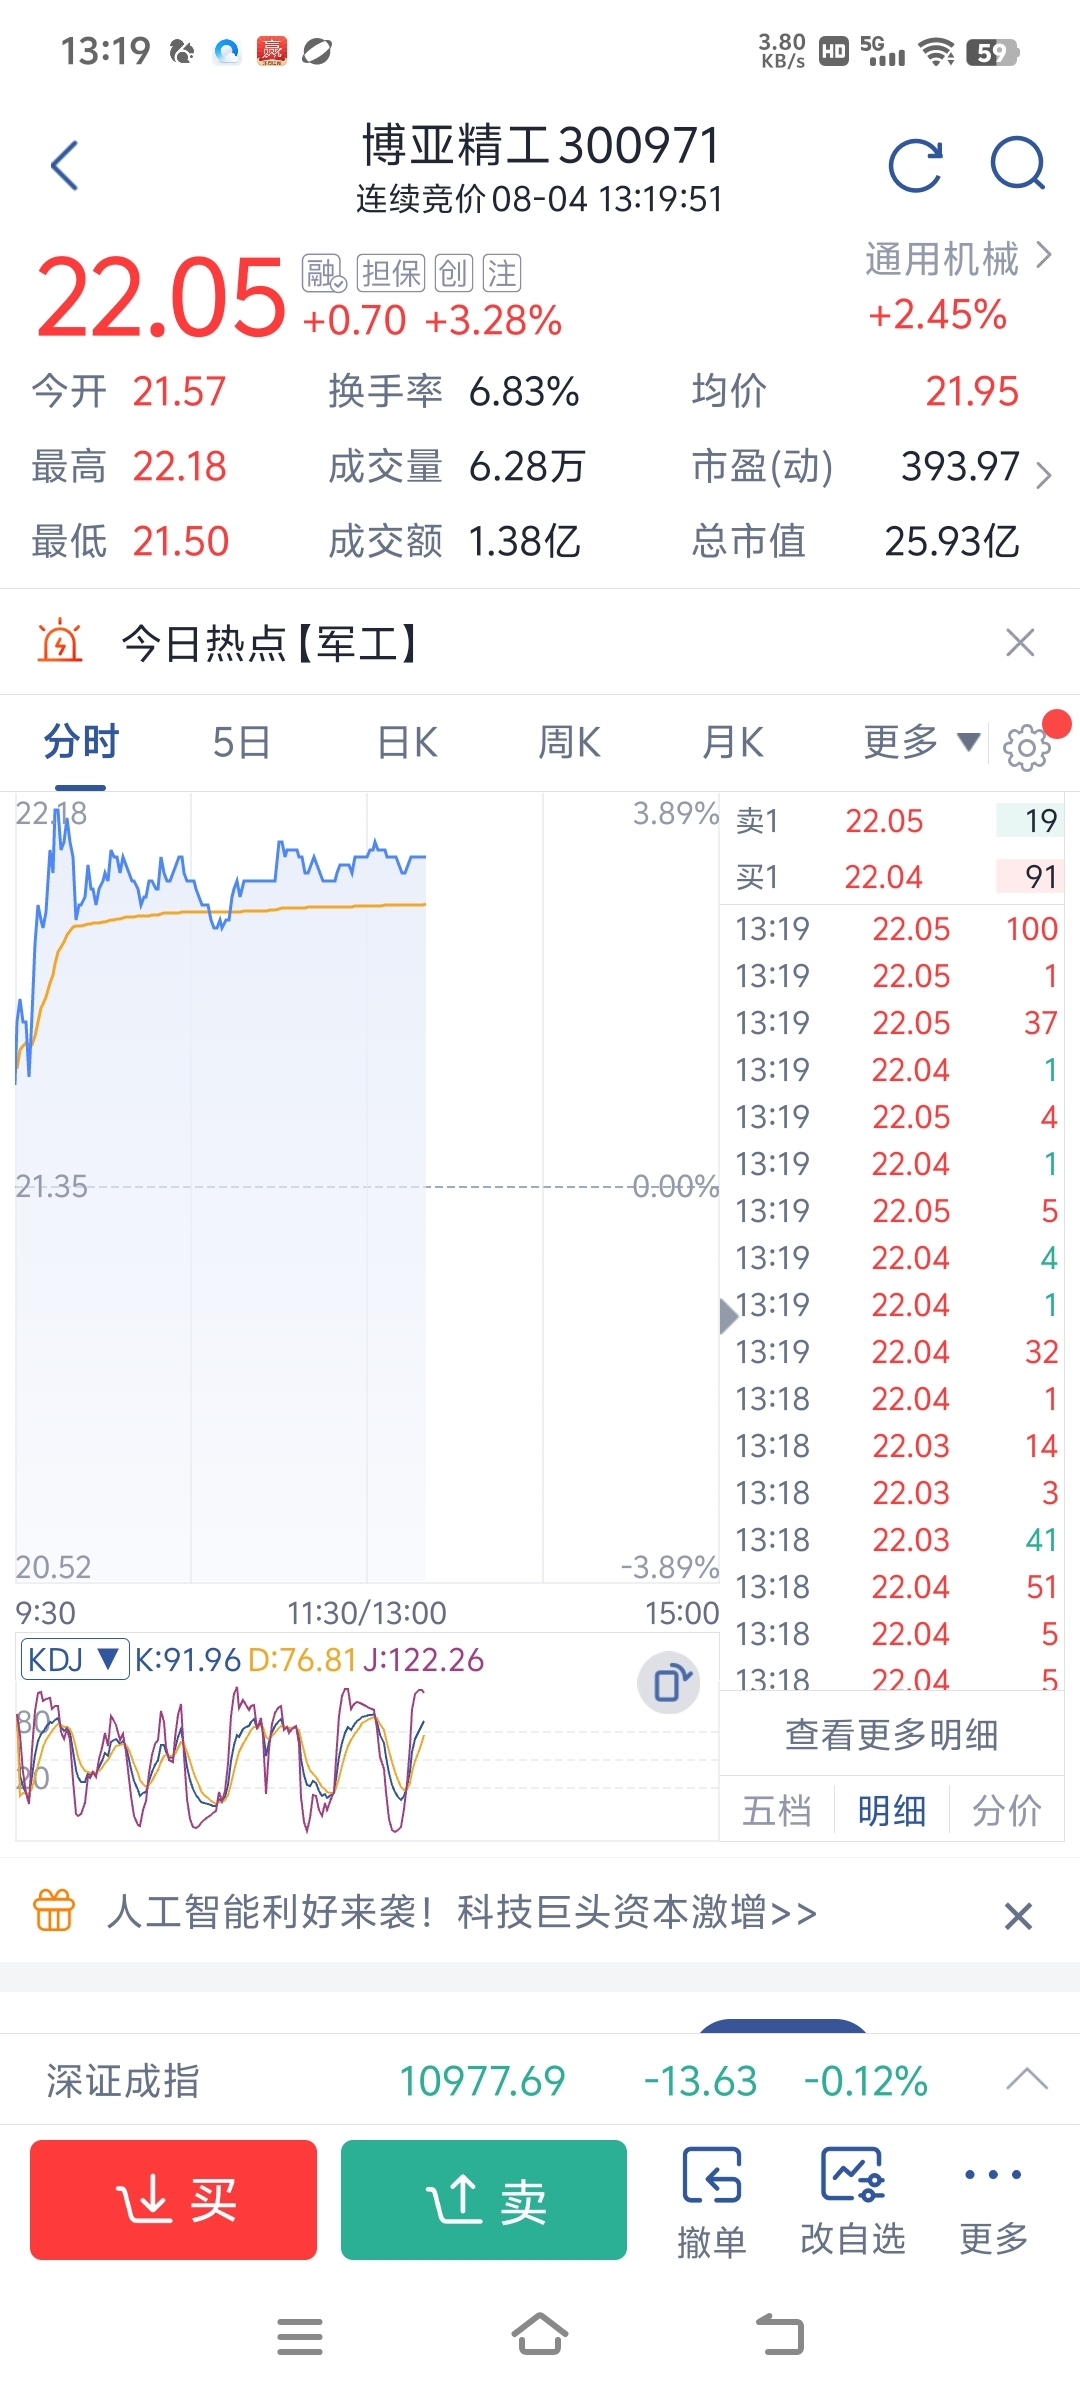Switch order panel to 分价

1007,1810
